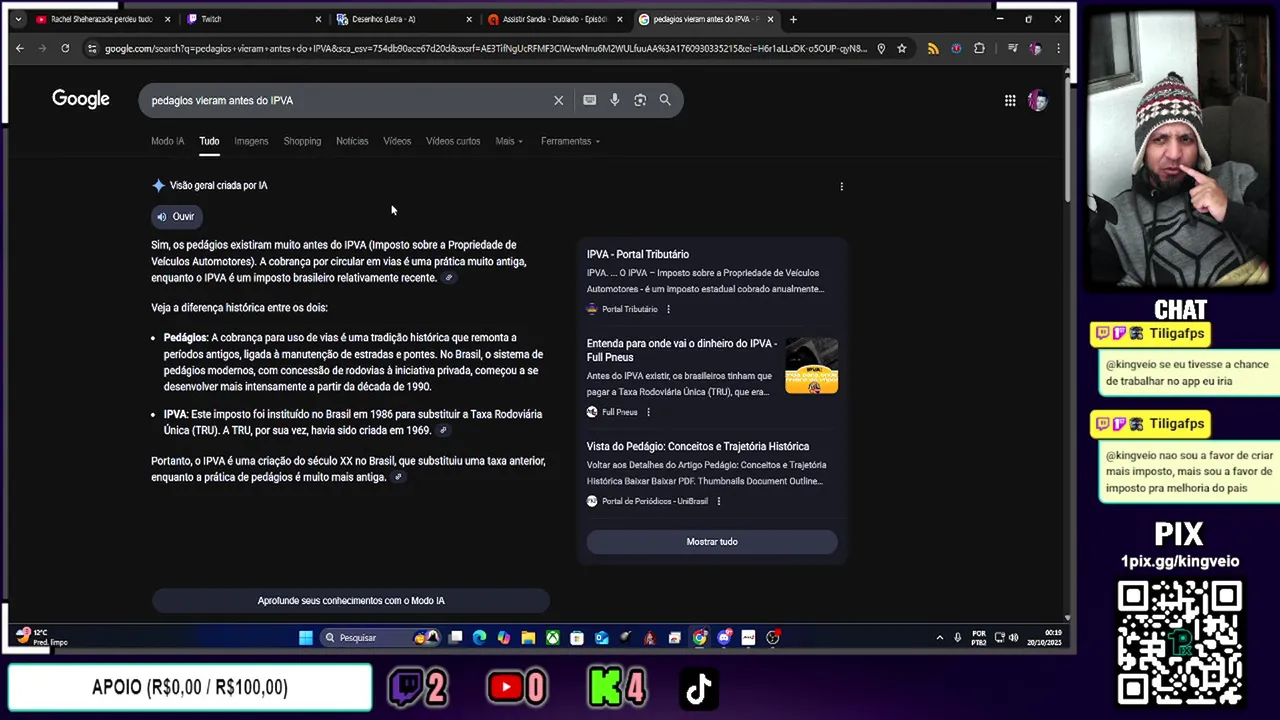Screen dimensions: 1280x720
Task: Open search by image (Lens)
Action: 640,100
